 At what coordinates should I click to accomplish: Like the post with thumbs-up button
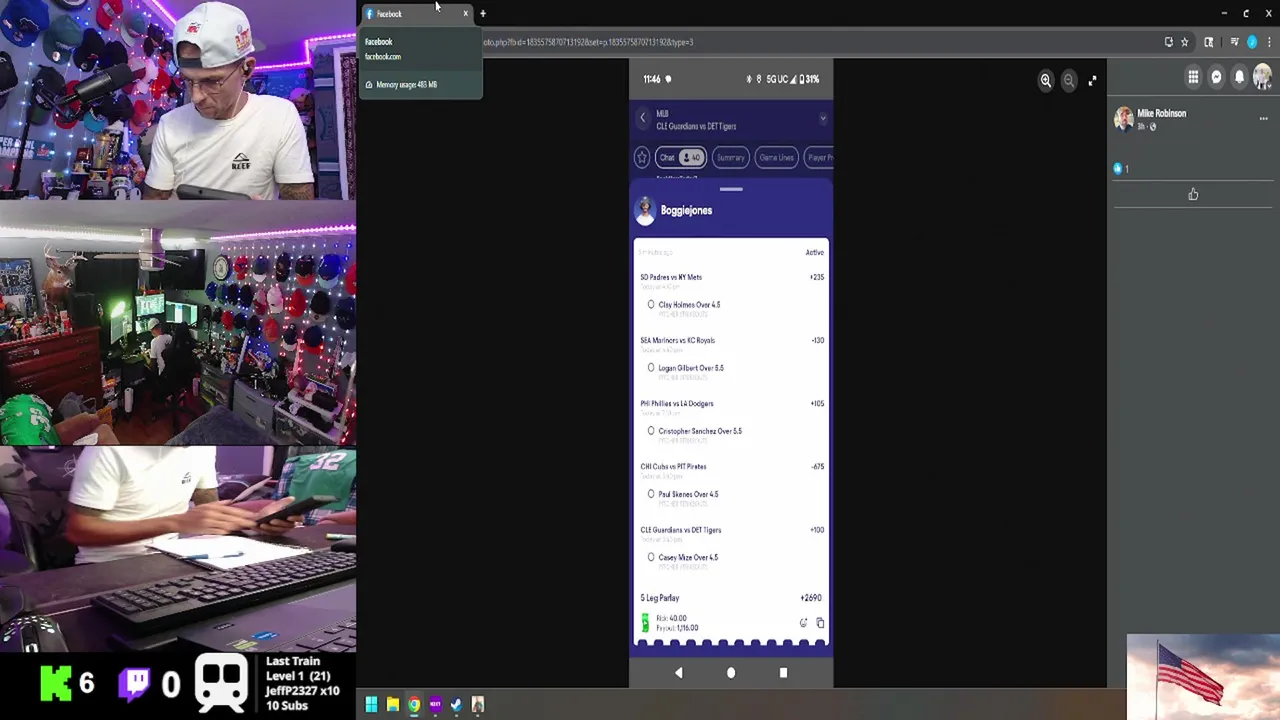[x=1193, y=194]
